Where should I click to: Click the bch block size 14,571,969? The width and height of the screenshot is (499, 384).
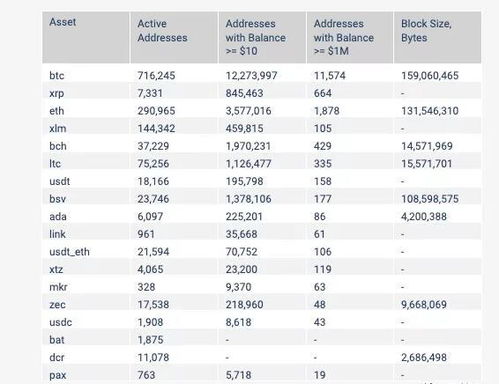427,146
